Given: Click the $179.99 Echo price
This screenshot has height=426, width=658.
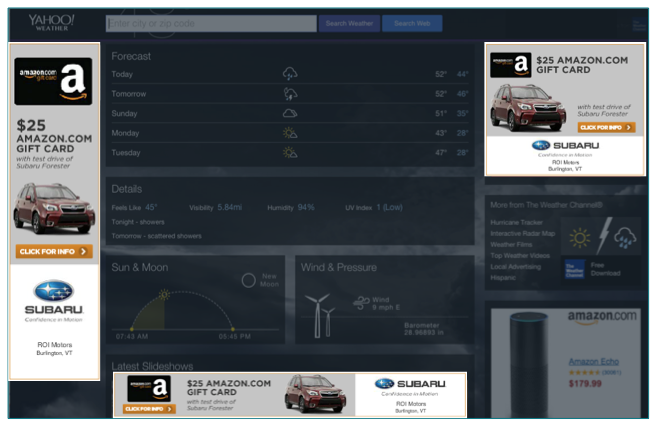Looking at the screenshot, I should [585, 383].
